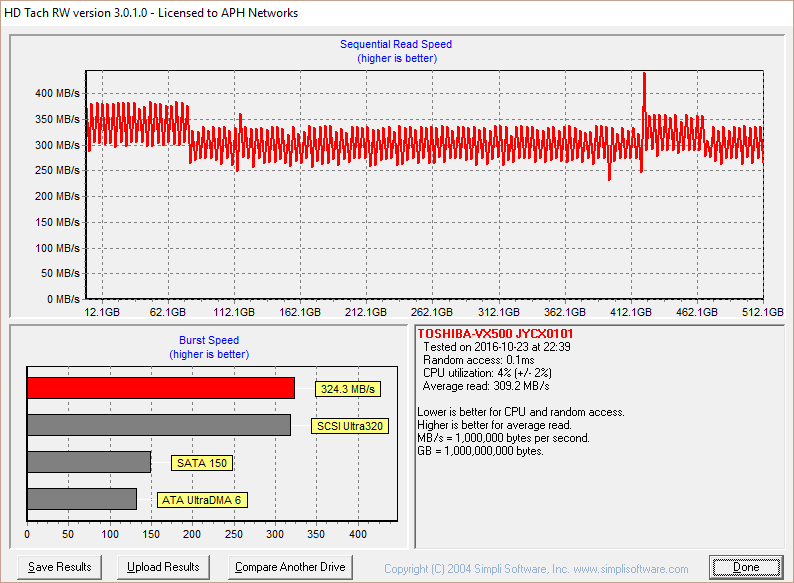Click the ATA UltraDMA 6 label
The width and height of the screenshot is (794, 583).
coord(202,499)
